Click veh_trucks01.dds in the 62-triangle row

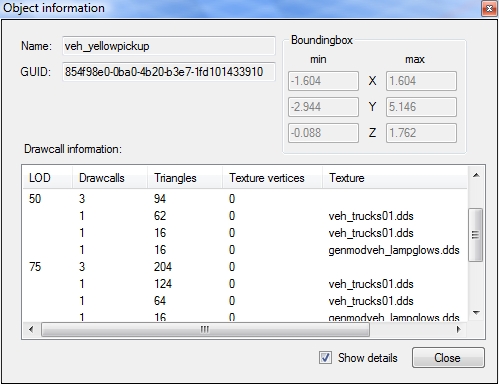(x=371, y=216)
